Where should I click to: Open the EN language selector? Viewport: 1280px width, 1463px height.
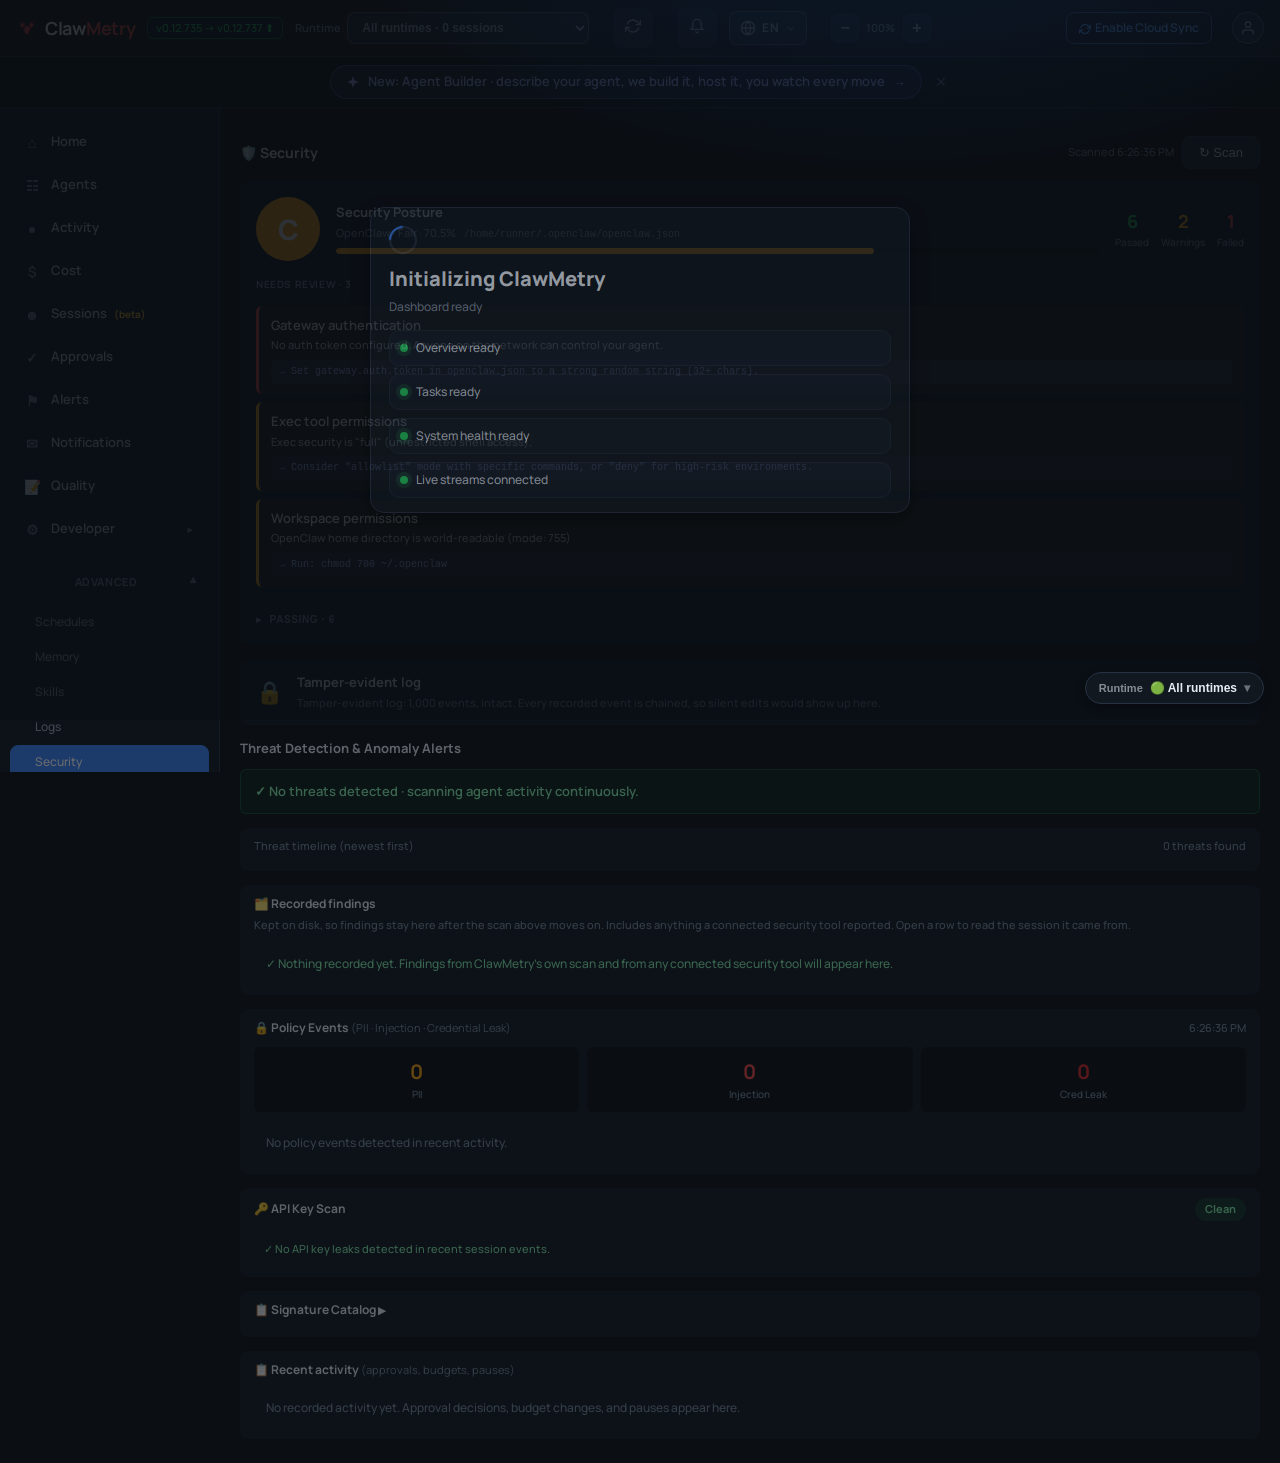[x=768, y=28]
